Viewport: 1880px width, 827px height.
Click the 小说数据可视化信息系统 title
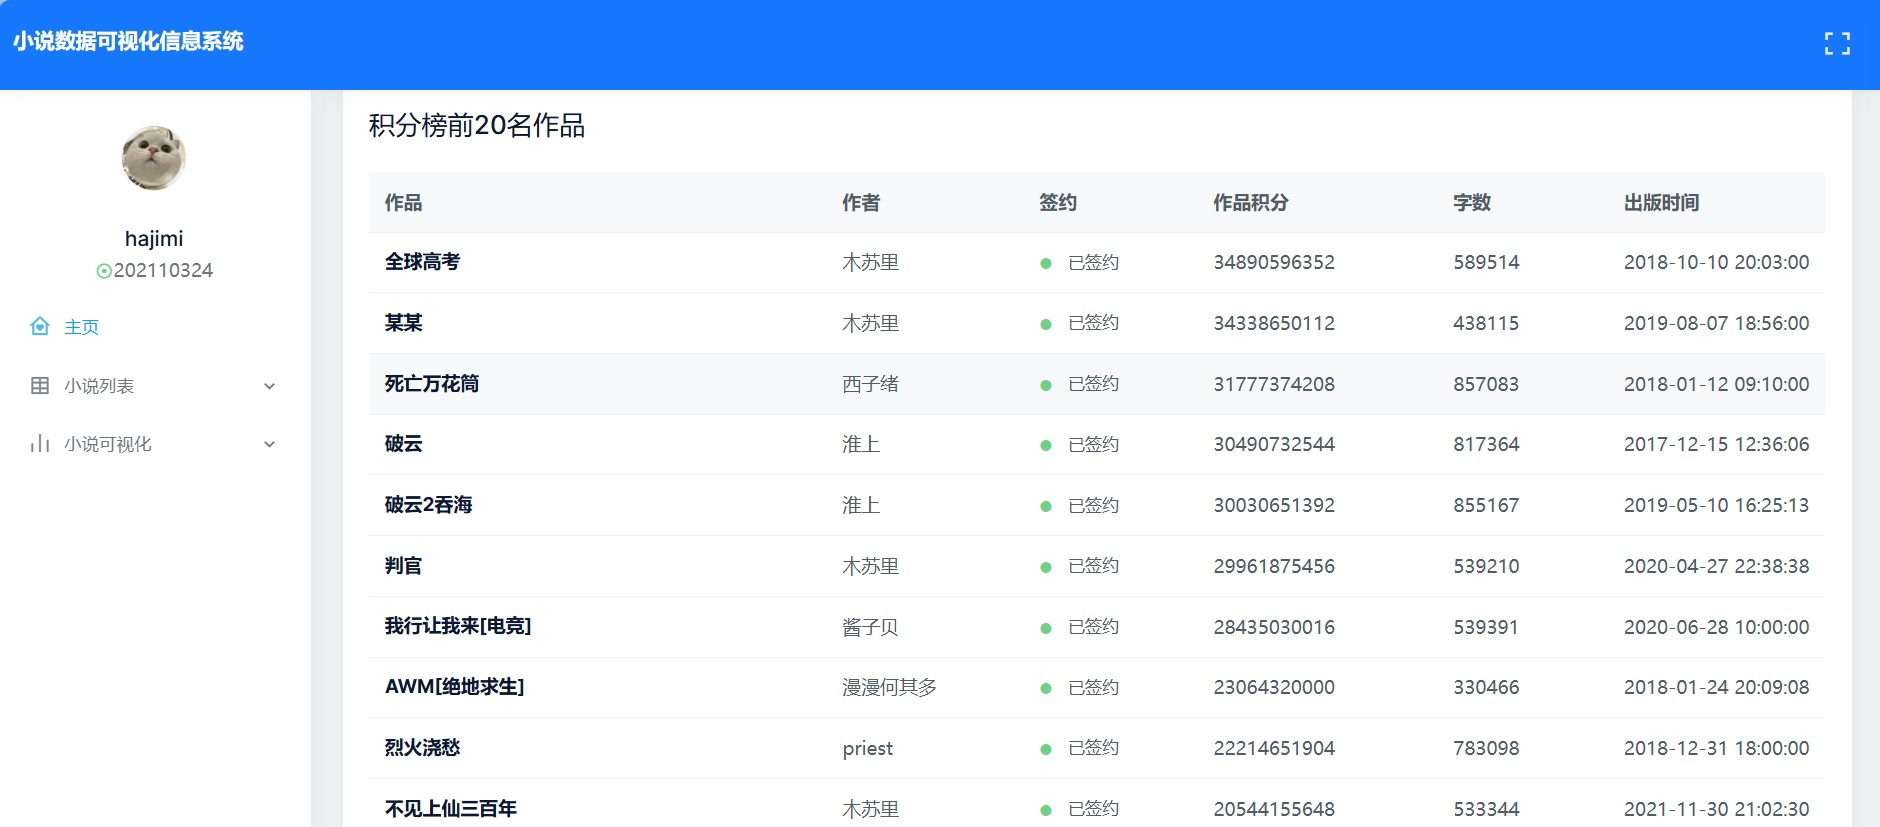click(128, 41)
